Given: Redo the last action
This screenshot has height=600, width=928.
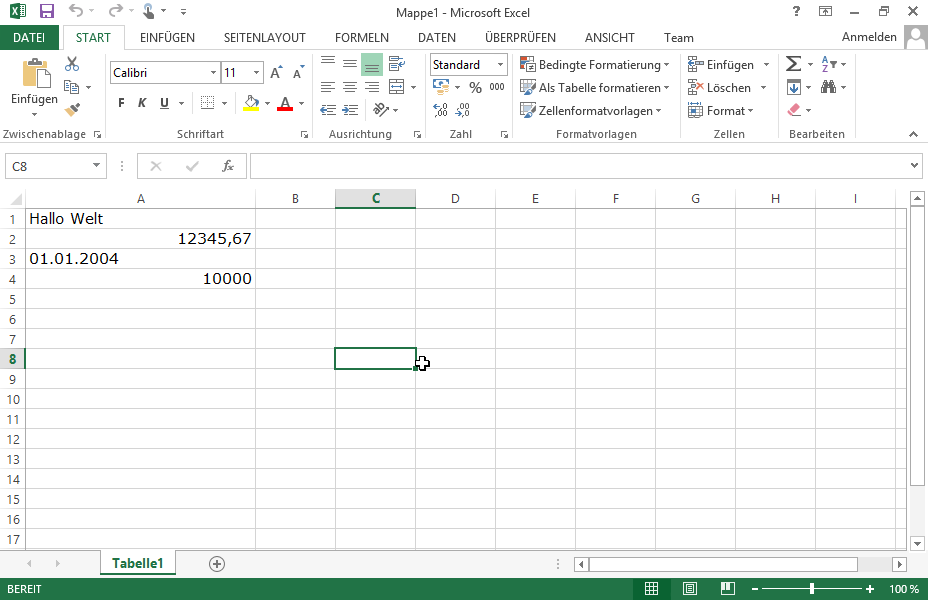Looking at the screenshot, I should (x=115, y=10).
